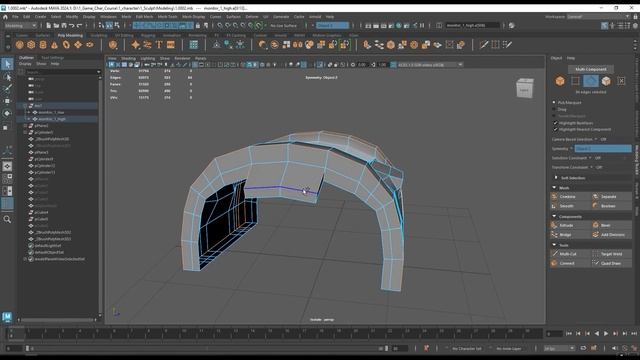This screenshot has height=360, width=640.
Task: Play the animation forwards
Action: click(x=606, y=333)
